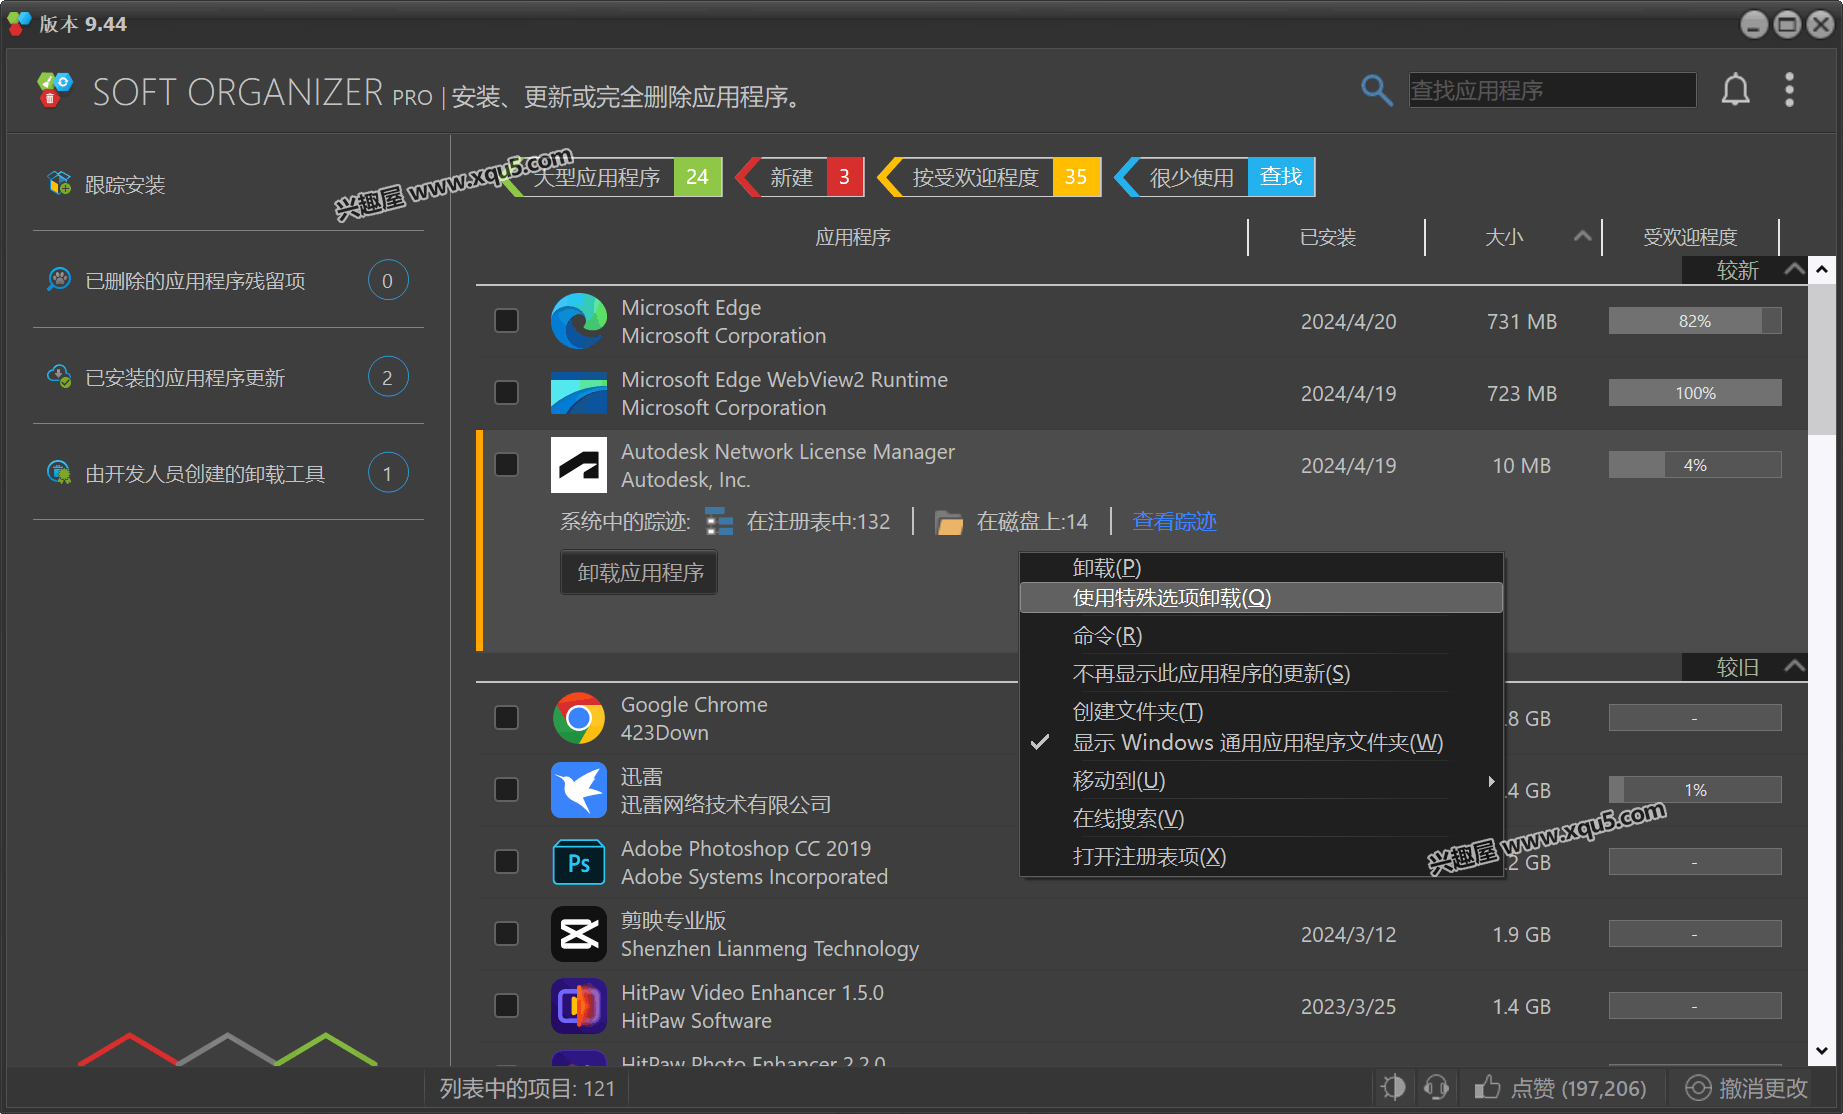Screen dimensions: 1843x1114
Task: Collapse the 较旧 group
Action: 1794,666
